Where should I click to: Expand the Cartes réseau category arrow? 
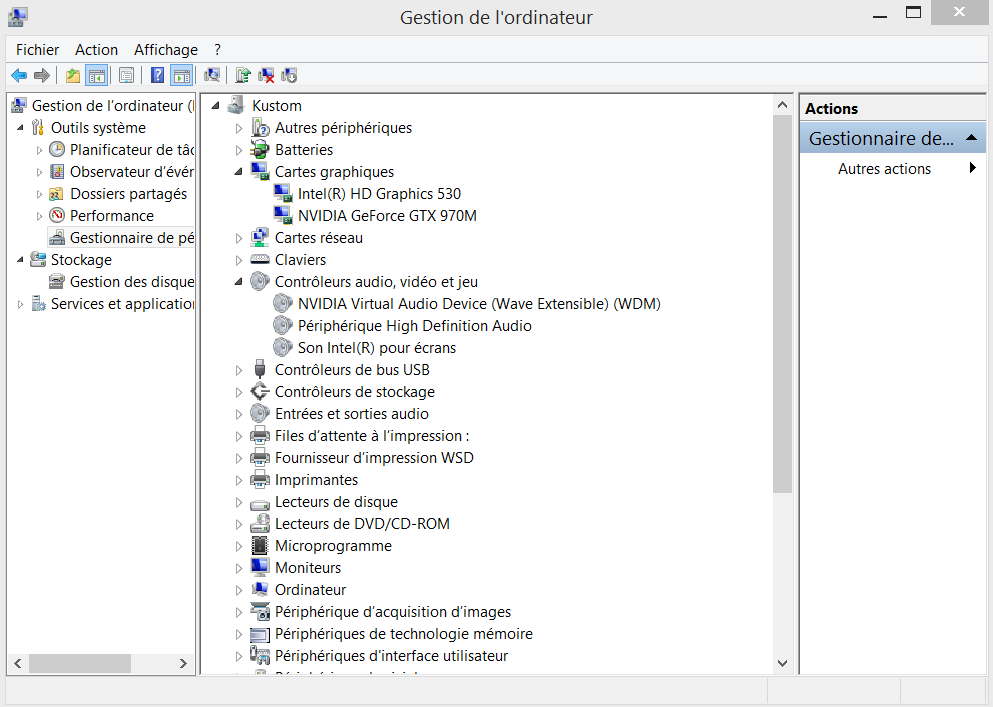239,238
